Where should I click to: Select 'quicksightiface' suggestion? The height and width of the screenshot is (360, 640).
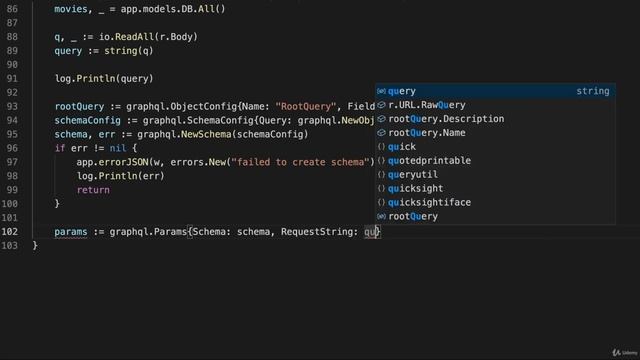point(495,202)
